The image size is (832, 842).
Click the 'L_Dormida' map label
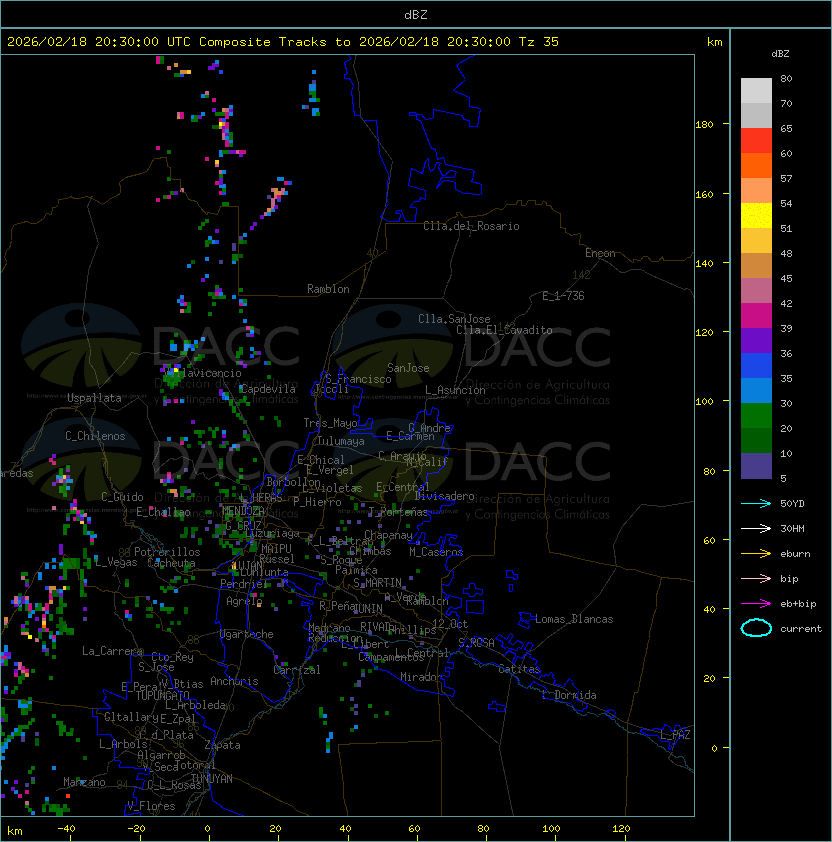pos(569,695)
